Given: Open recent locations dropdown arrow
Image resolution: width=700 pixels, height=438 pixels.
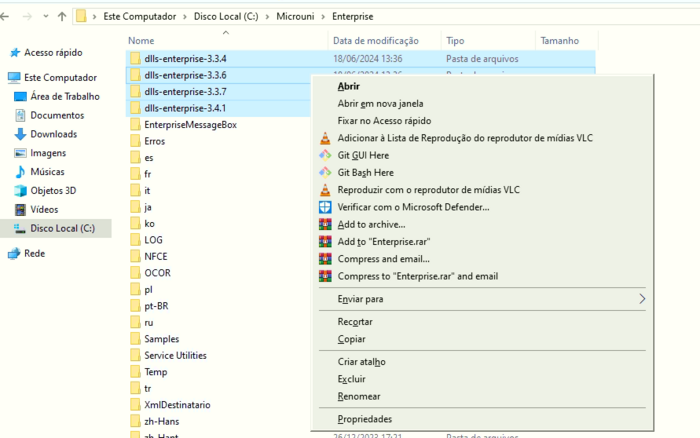Looking at the screenshot, I should click(46, 17).
